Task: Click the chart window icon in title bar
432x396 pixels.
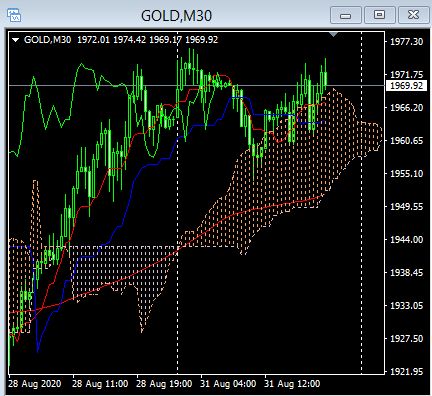Action: (14, 15)
